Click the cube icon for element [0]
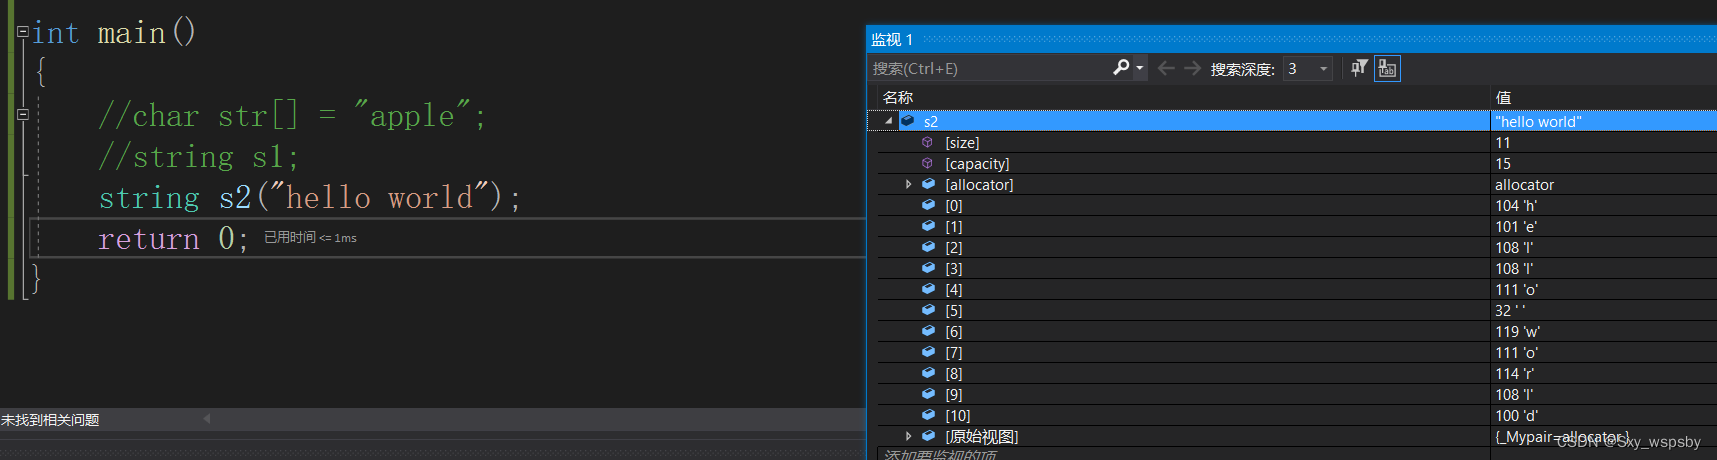1717x460 pixels. (x=928, y=205)
